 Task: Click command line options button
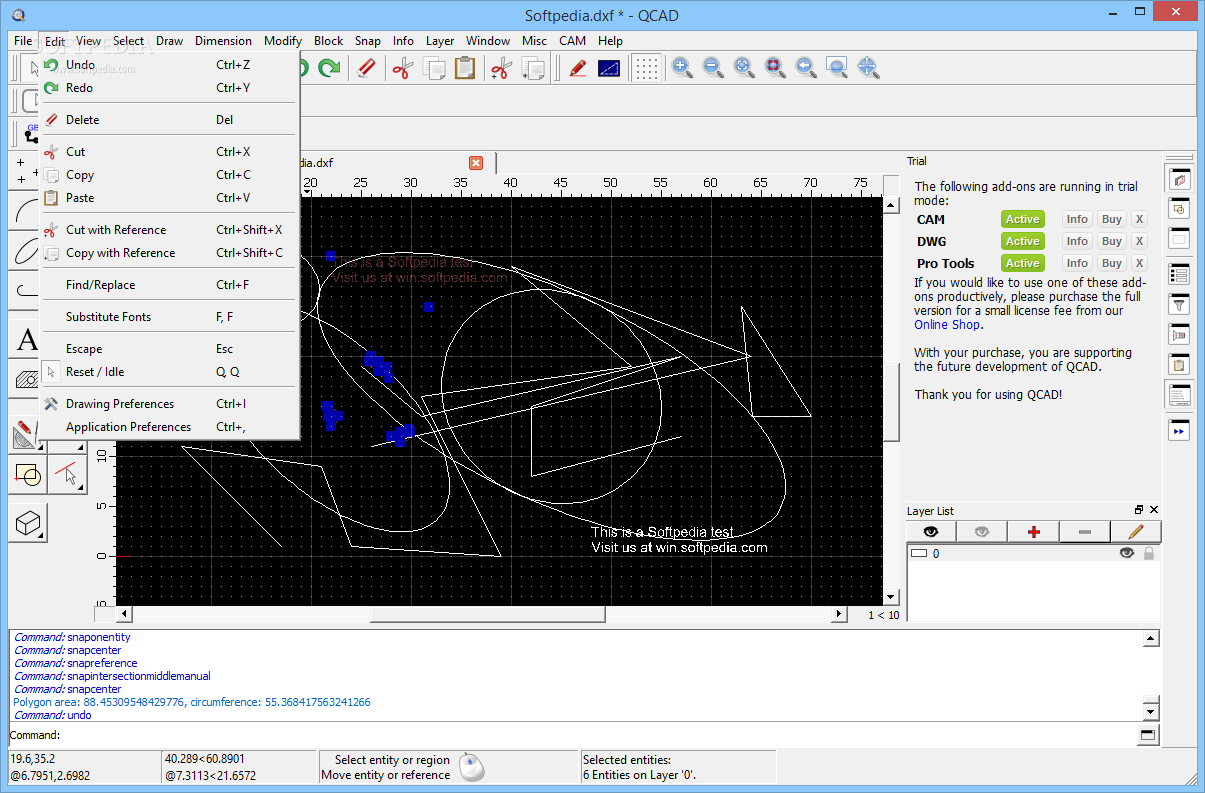tap(1148, 735)
